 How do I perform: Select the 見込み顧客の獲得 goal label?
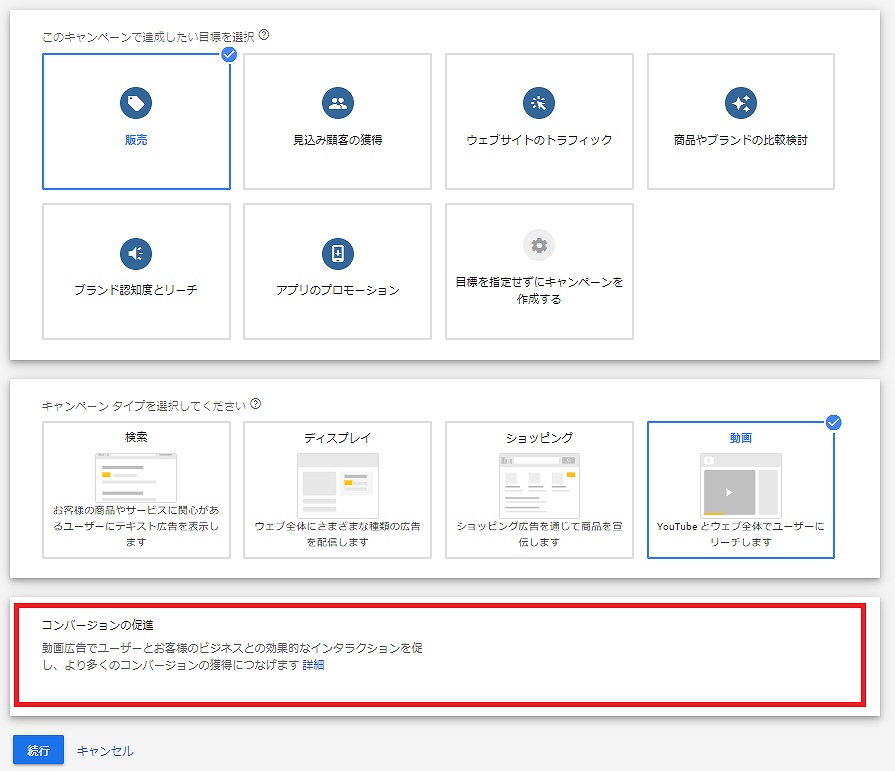pos(338,140)
